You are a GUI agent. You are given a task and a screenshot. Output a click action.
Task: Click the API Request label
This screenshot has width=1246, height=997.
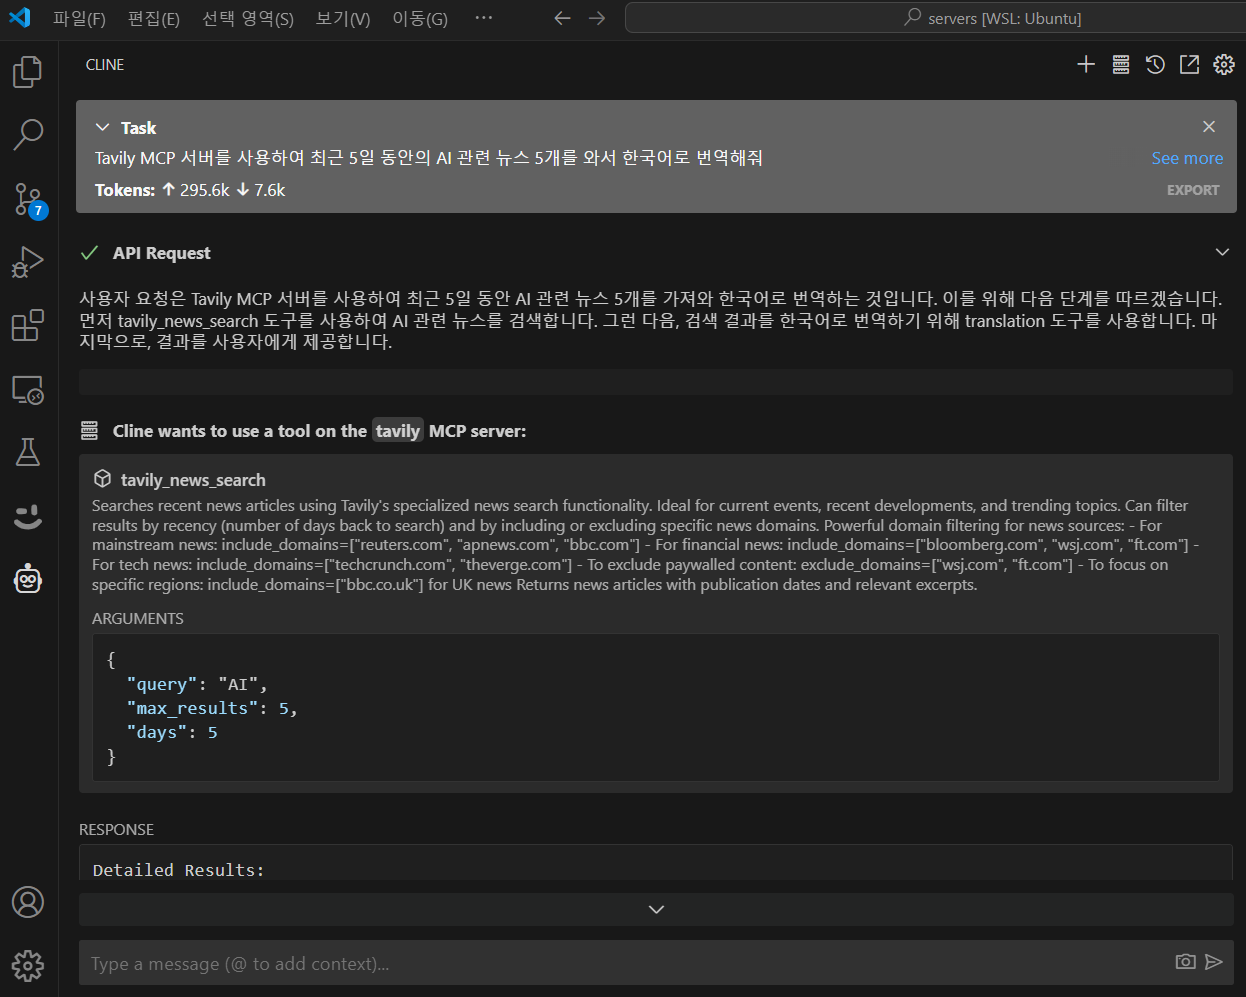point(162,253)
